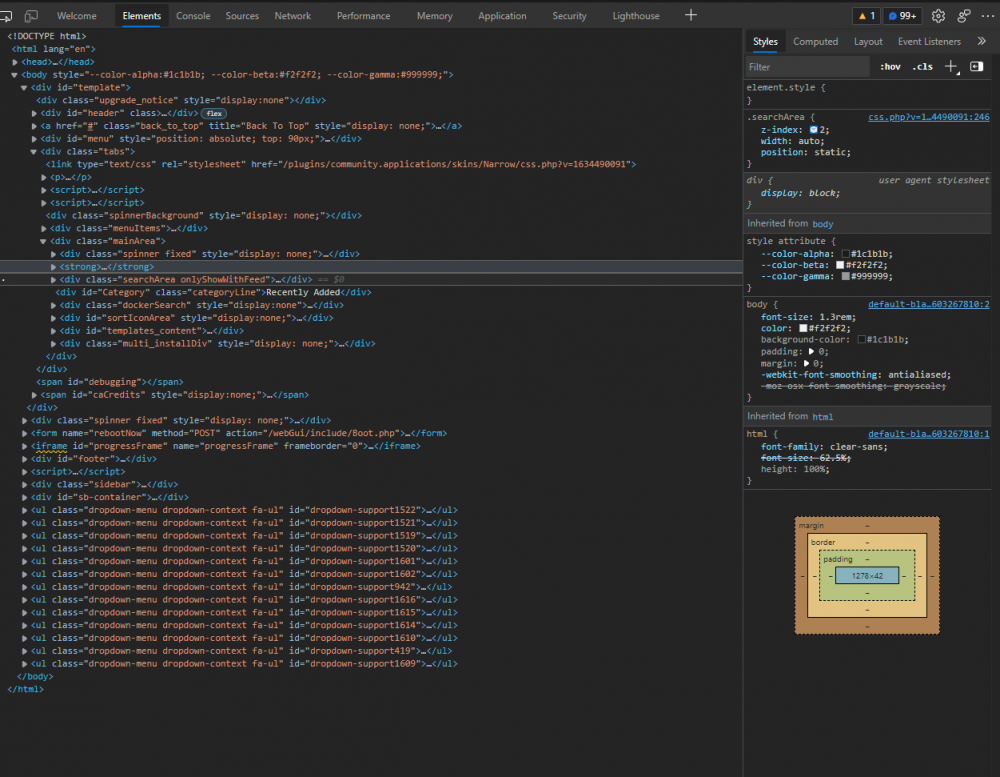Toggle the computed styles sidebar icon

[976, 66]
